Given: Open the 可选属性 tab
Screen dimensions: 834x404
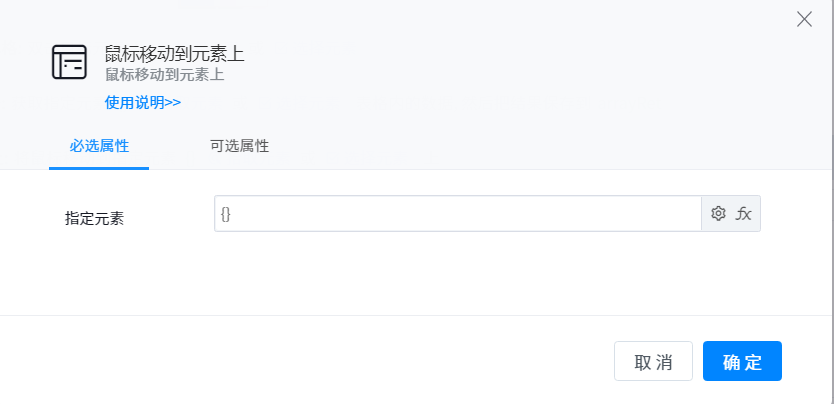Looking at the screenshot, I should 239,146.
